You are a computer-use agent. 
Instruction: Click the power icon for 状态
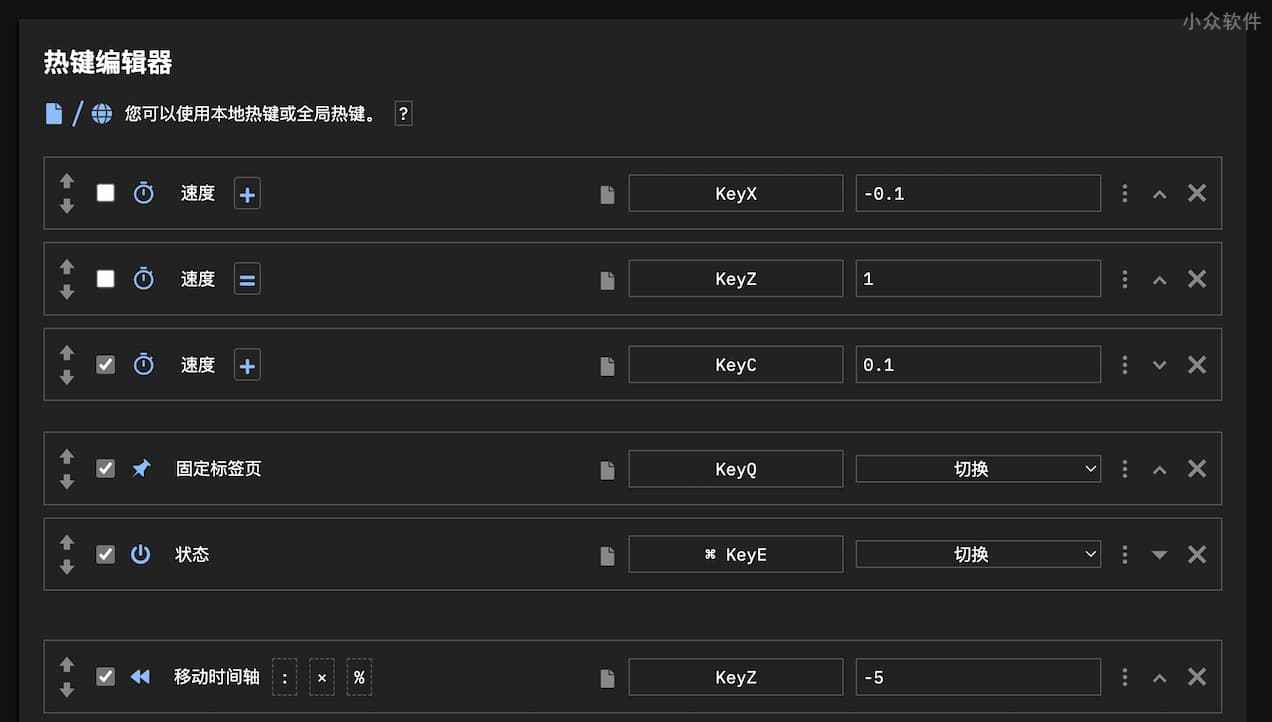[x=141, y=554]
